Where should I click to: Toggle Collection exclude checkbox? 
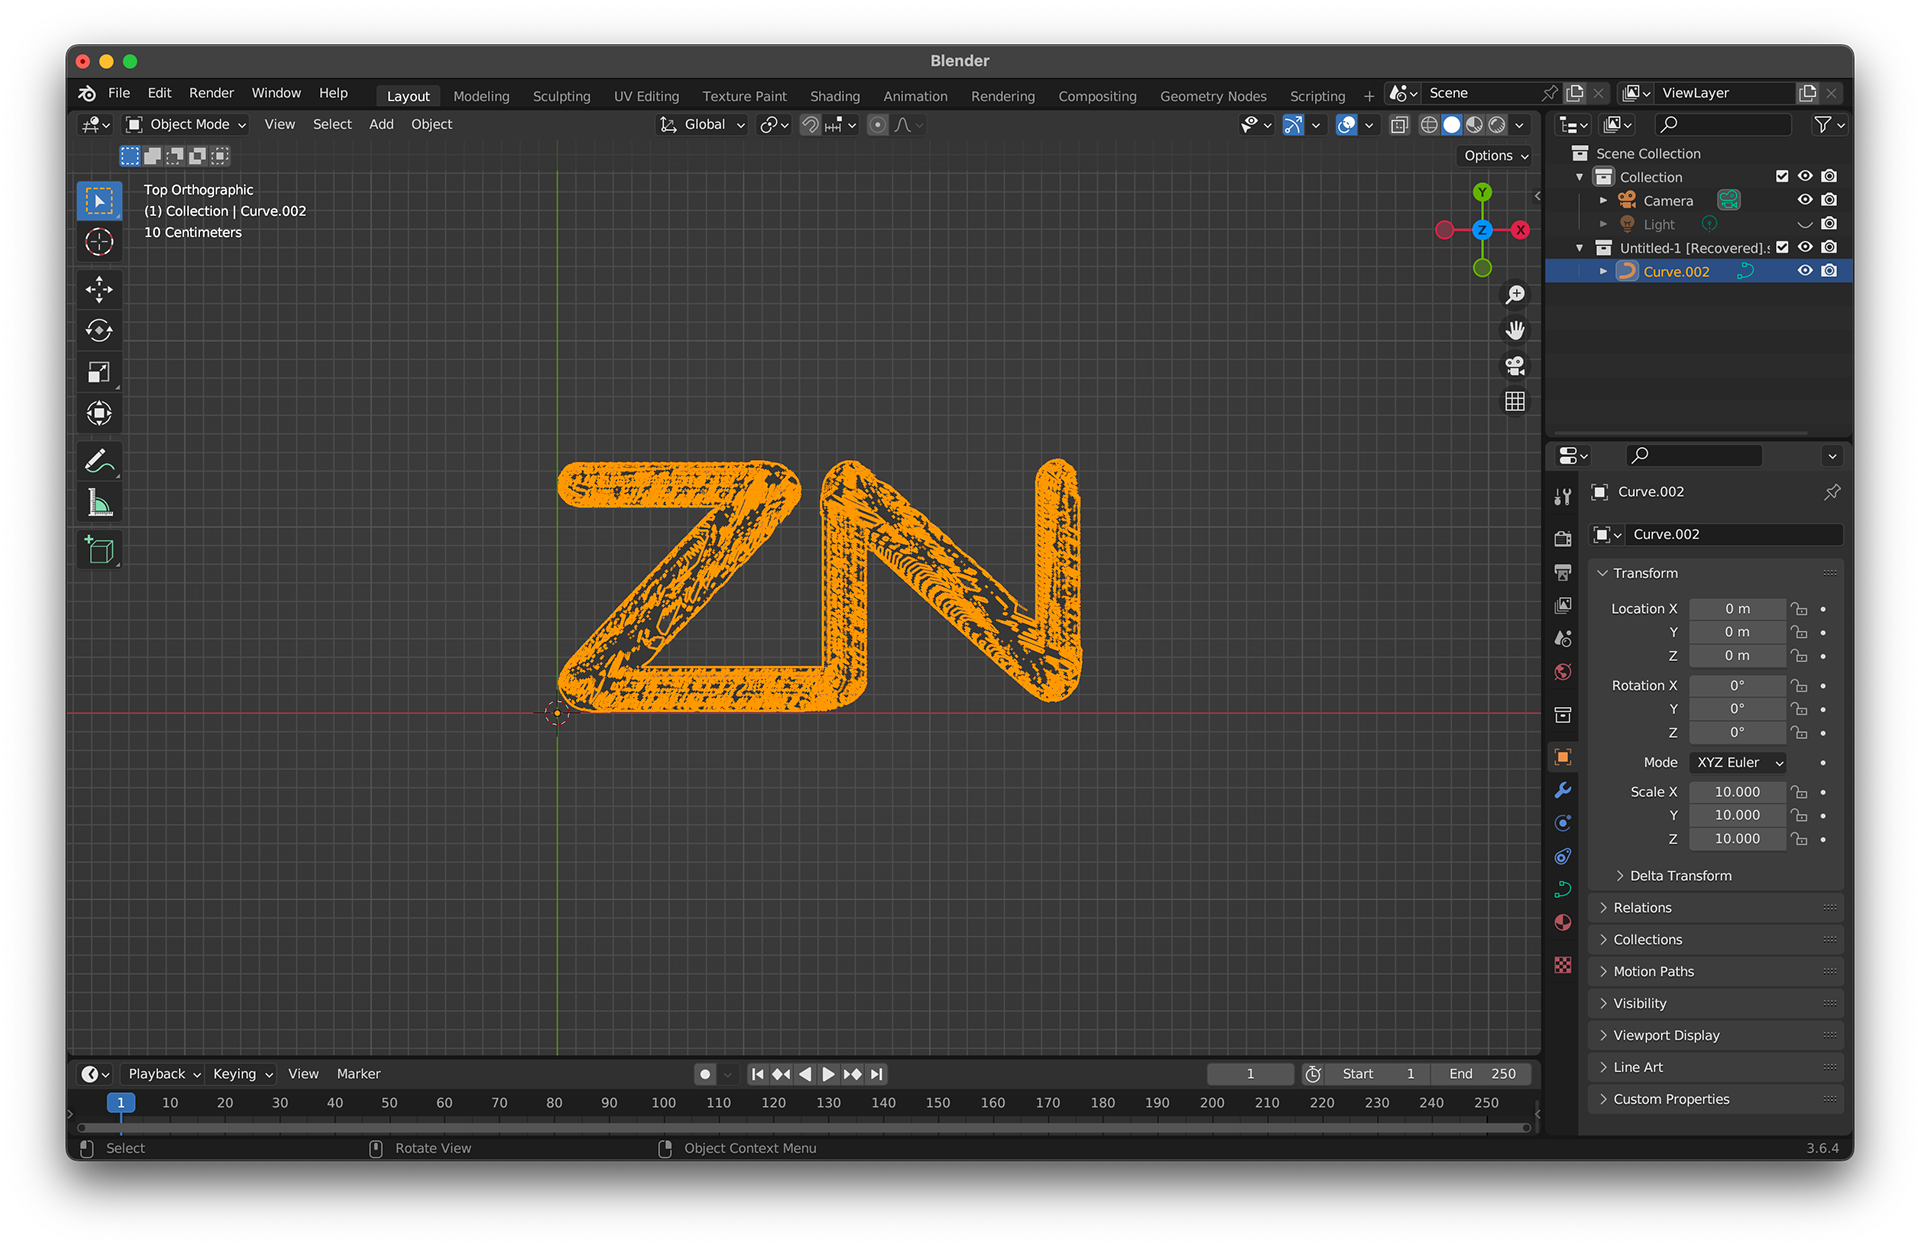(x=1782, y=176)
